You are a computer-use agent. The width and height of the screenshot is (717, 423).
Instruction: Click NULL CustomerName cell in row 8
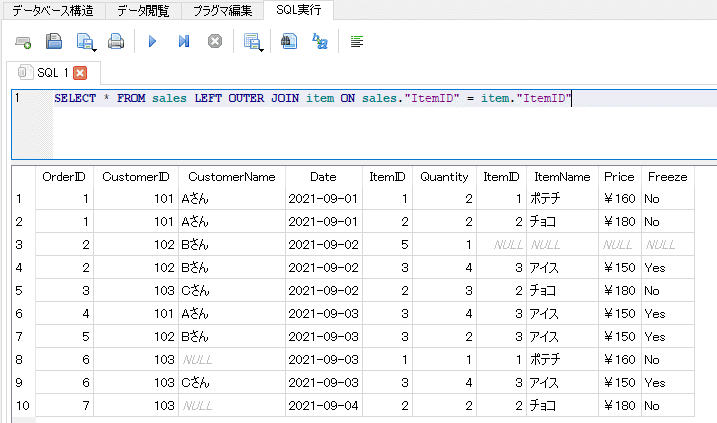point(232,360)
